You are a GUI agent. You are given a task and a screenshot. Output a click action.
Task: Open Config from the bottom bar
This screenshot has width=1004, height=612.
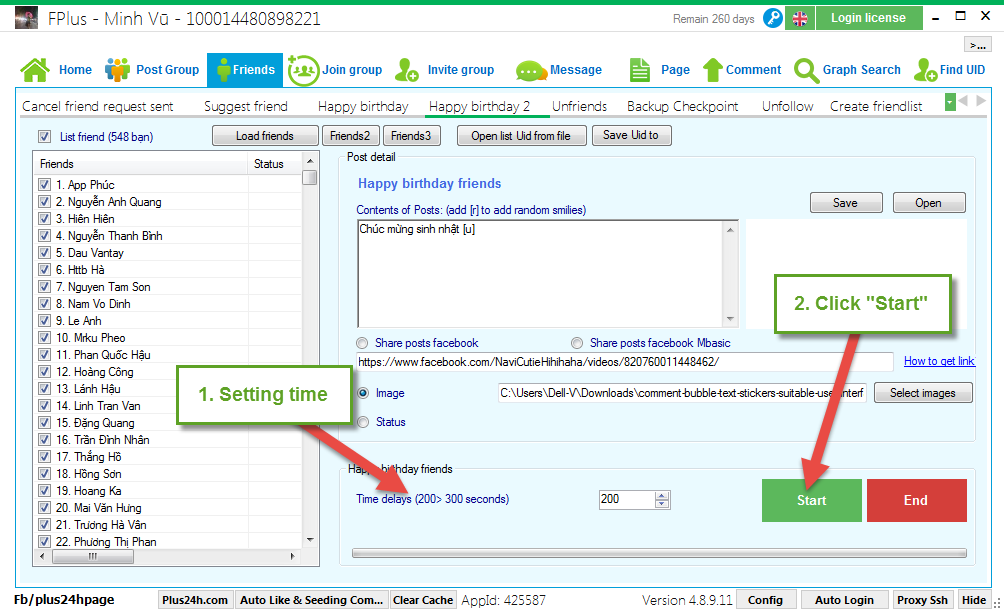[765, 600]
